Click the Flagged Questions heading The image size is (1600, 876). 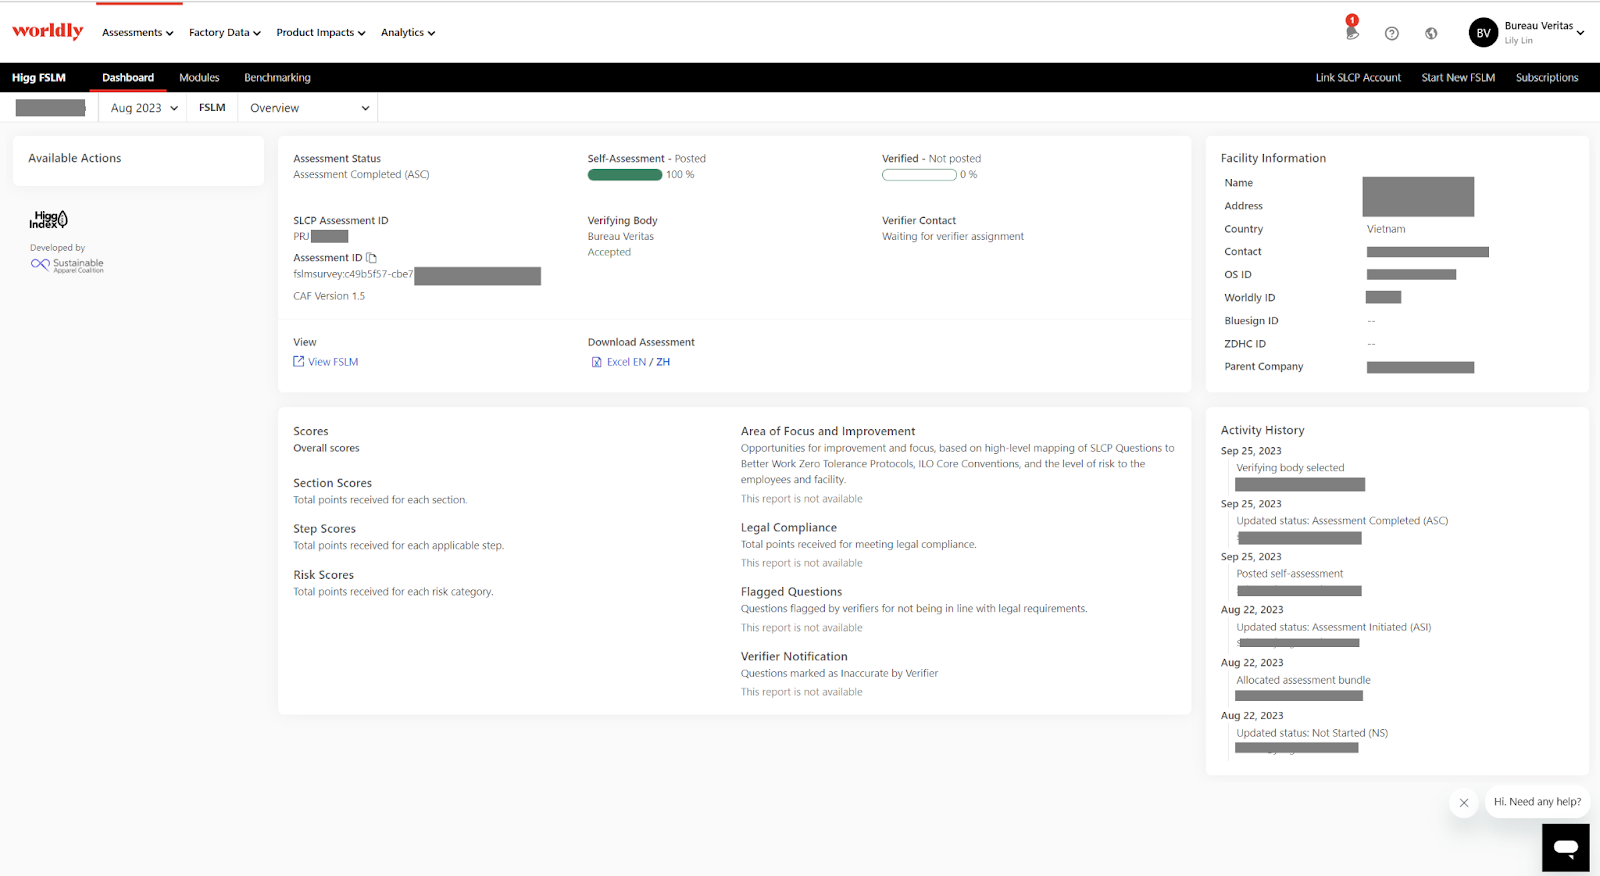coord(791,592)
